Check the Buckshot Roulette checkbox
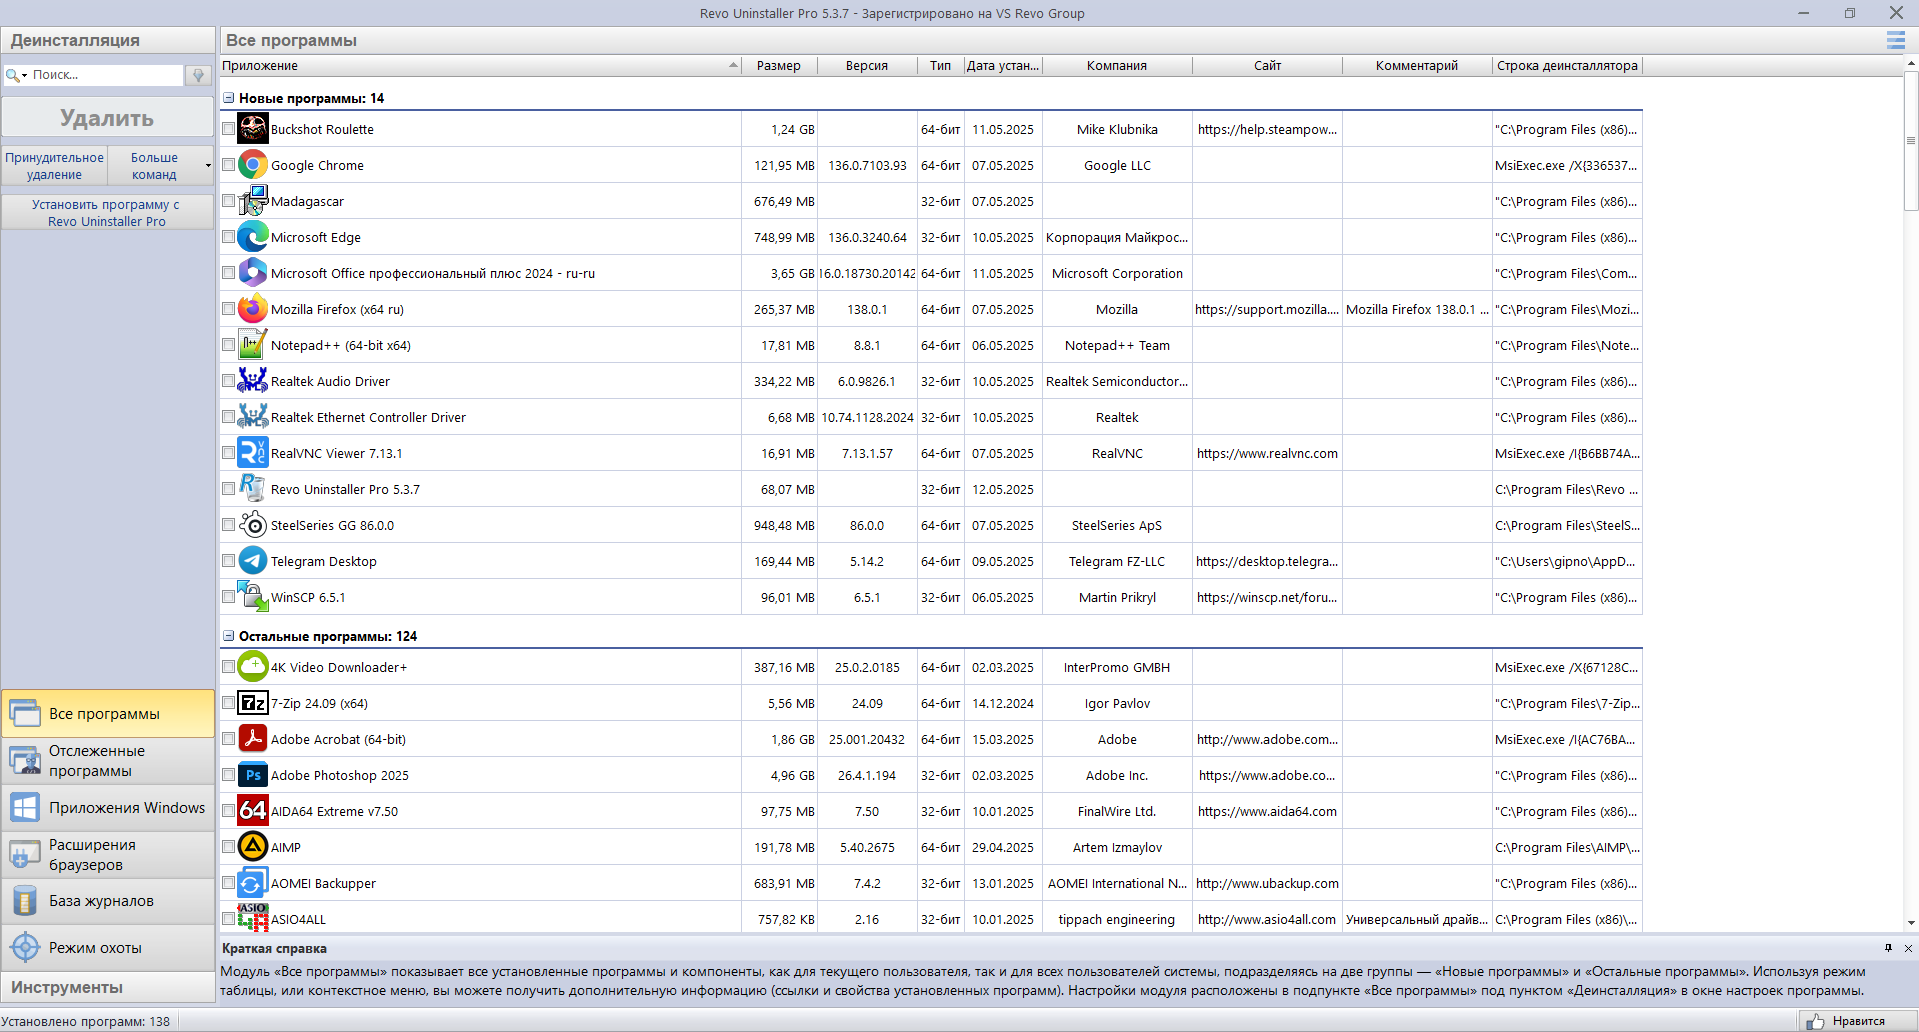 click(229, 129)
